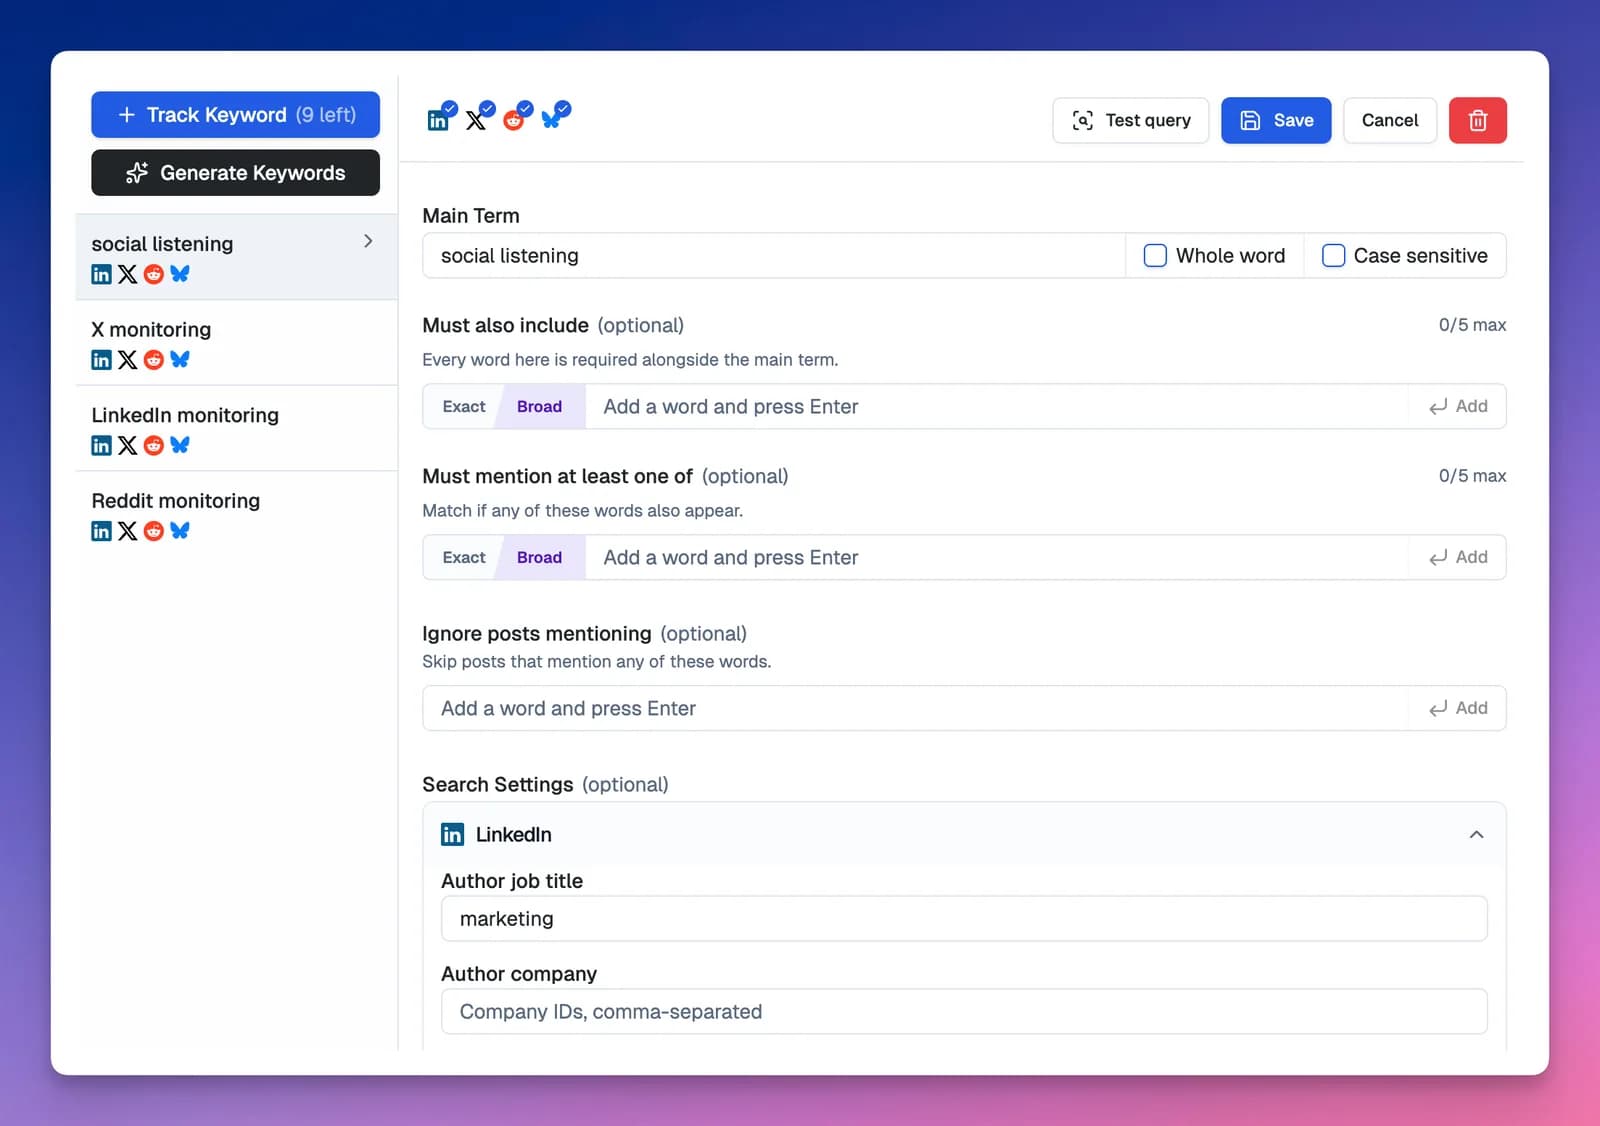Click the Test query button
Image resolution: width=1600 pixels, height=1126 pixels.
point(1130,120)
